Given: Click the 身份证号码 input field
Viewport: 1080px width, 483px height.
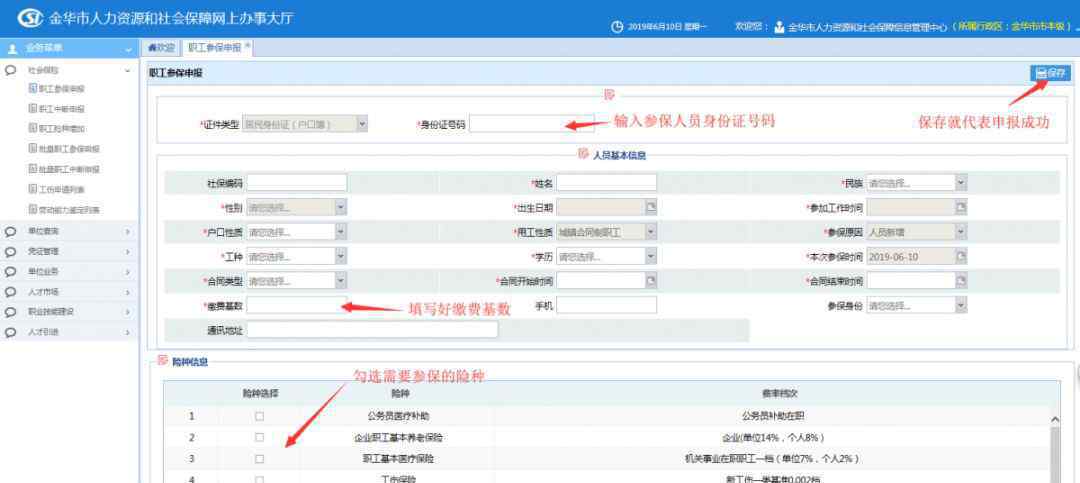Looking at the screenshot, I should (512, 124).
